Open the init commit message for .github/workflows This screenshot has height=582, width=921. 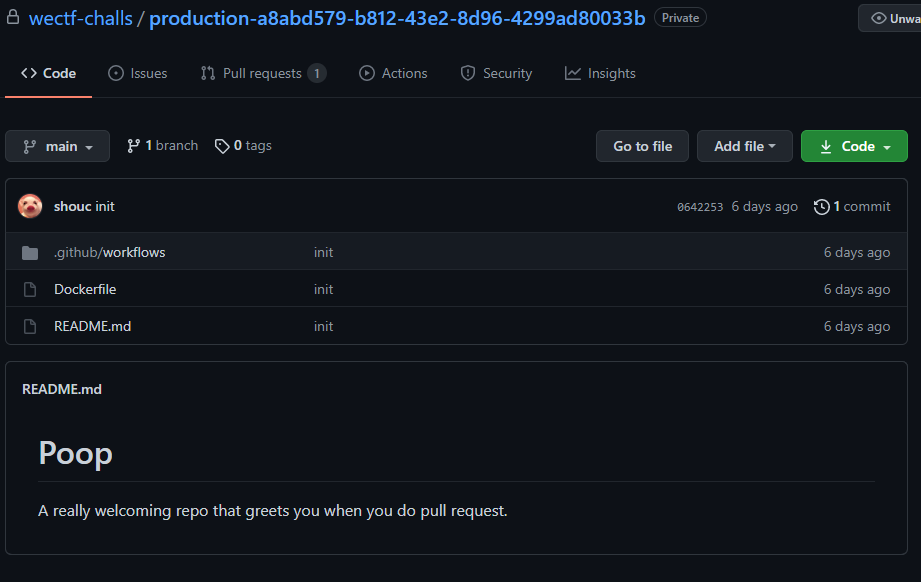point(323,252)
